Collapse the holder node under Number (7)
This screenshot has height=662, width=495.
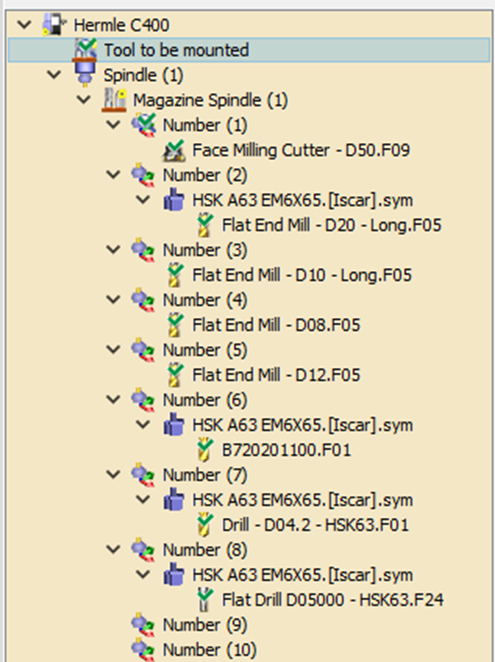143,500
